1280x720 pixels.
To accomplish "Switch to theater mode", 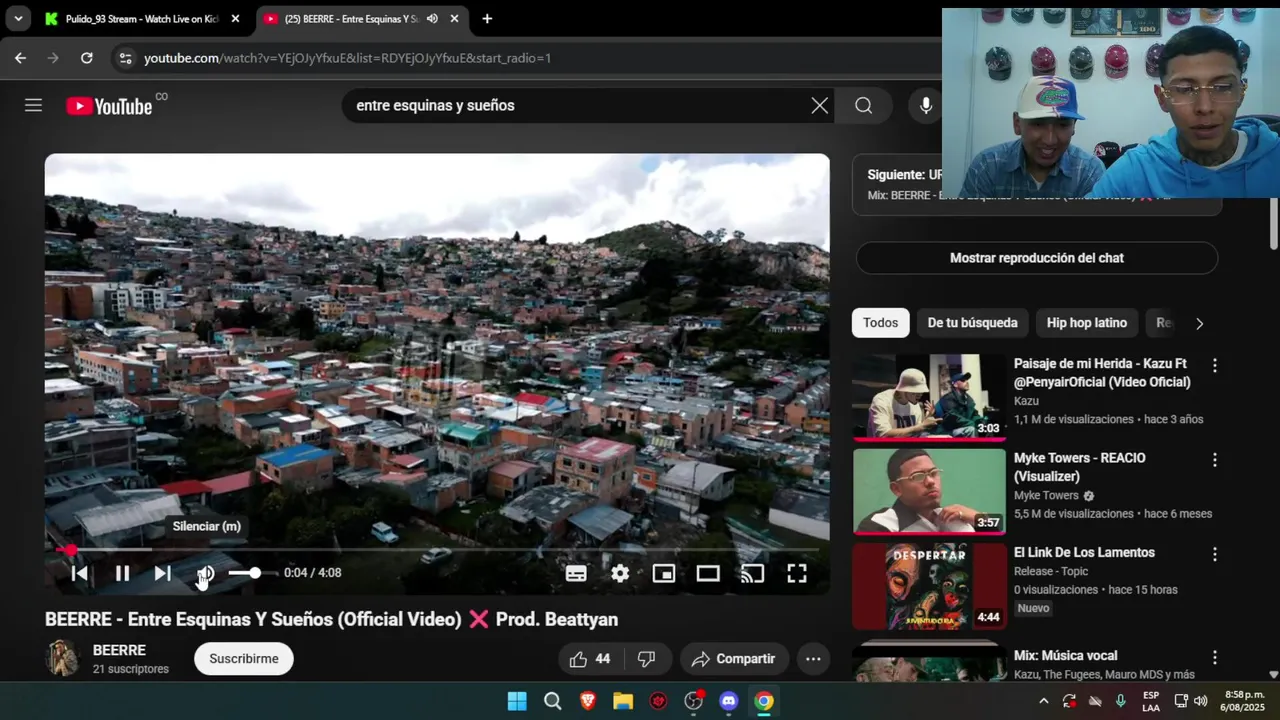I will coord(708,573).
